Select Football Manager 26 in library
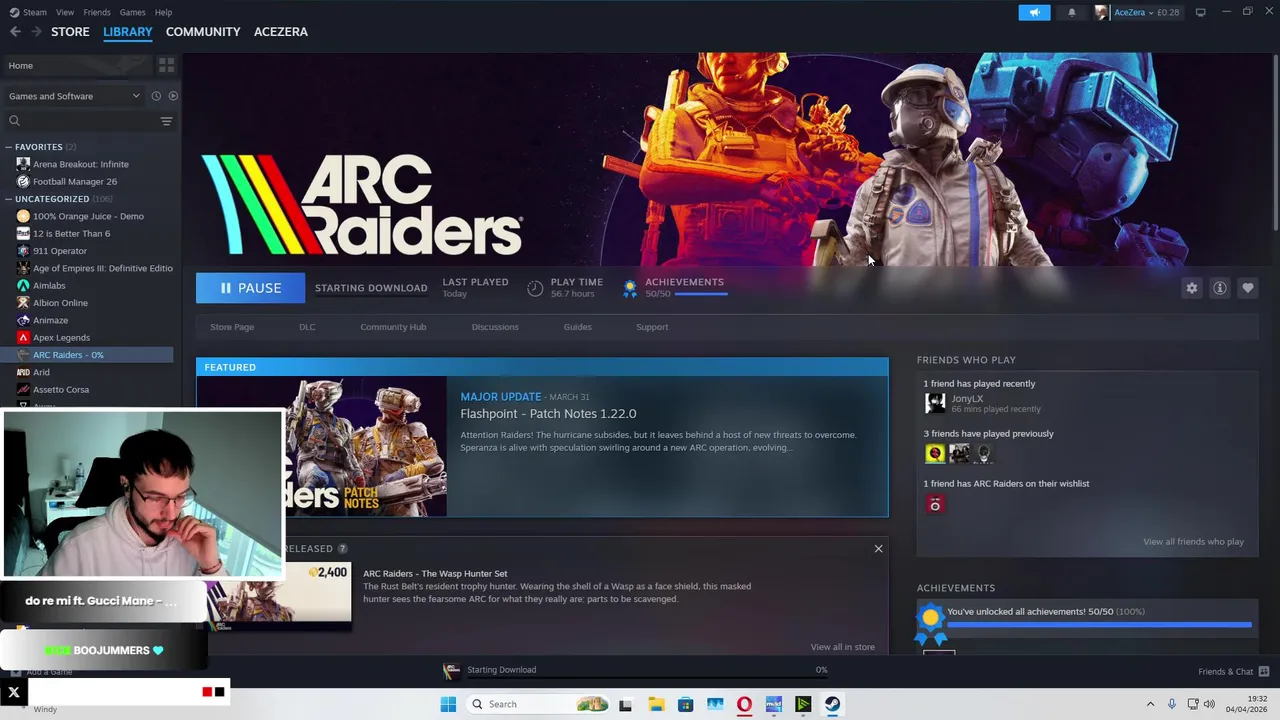This screenshot has width=1280, height=720. tap(75, 182)
